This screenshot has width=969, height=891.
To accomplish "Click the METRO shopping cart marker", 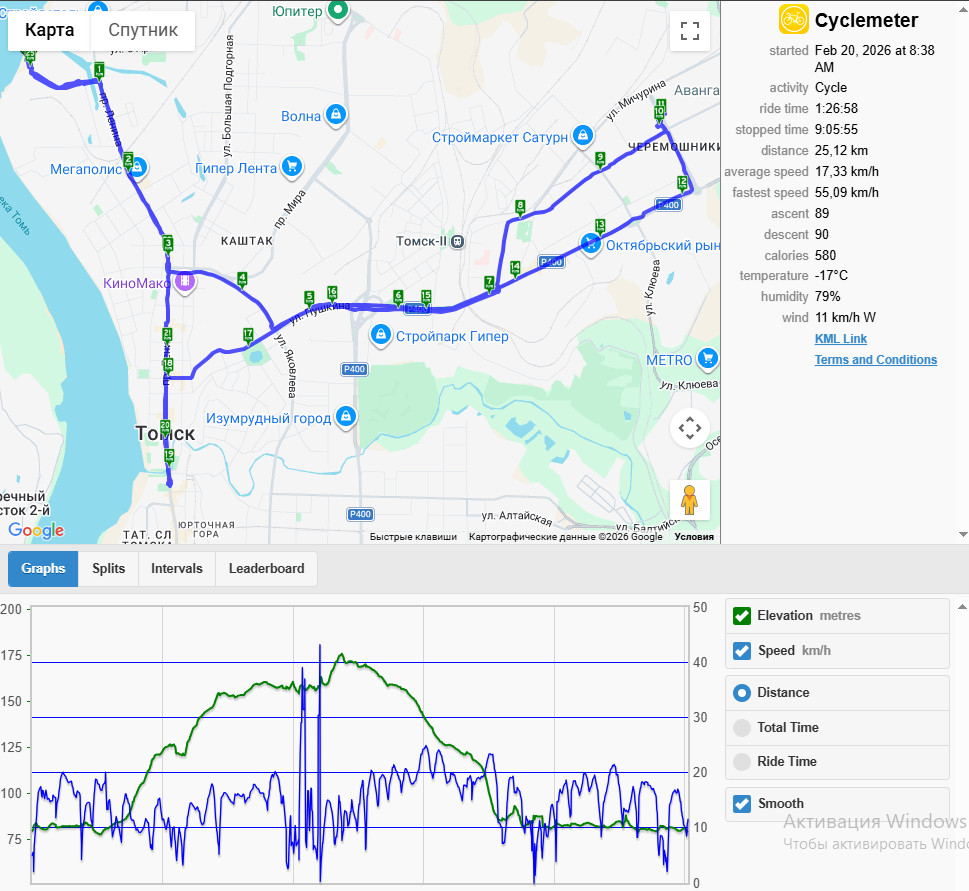I will tap(708, 358).
